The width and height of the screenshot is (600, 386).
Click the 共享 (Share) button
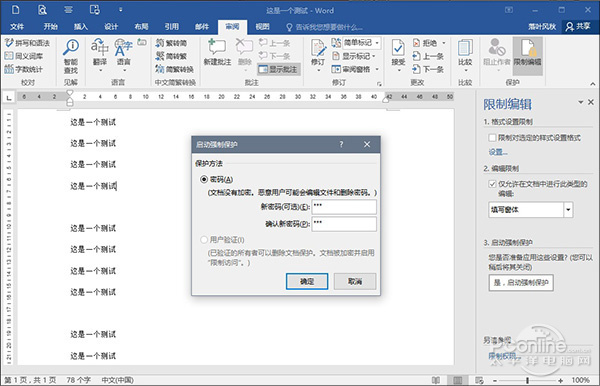point(578,26)
